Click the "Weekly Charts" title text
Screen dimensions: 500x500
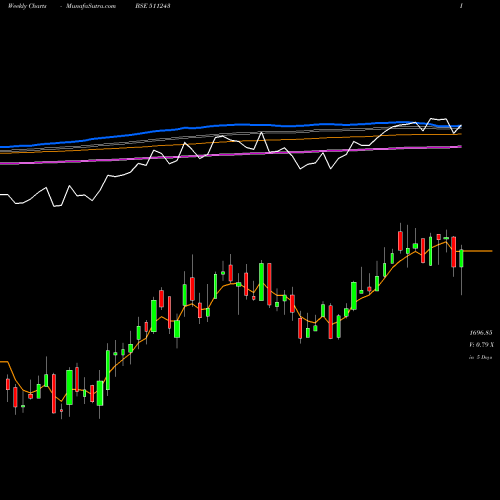(x=27, y=6)
